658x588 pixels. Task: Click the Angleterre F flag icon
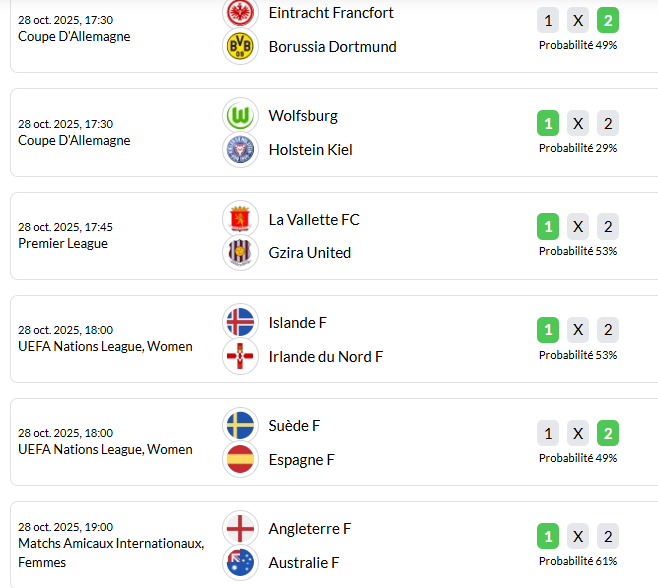tap(240, 529)
